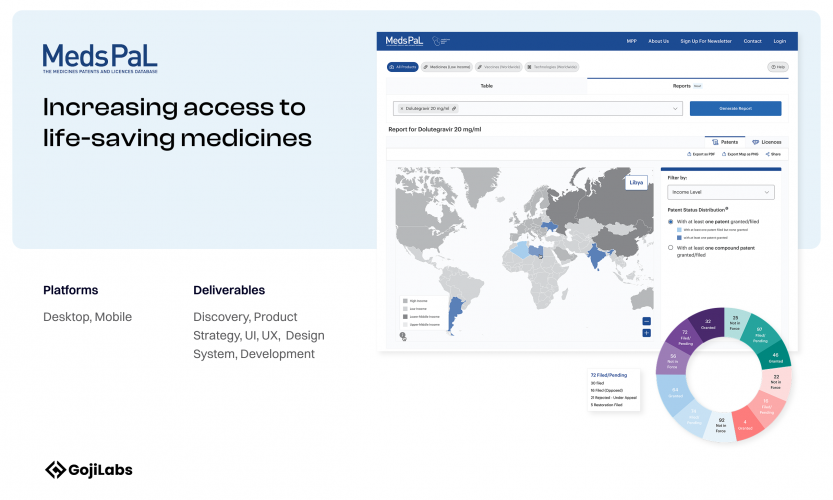Click purple '72 Filed/Pending' donut segment
833x500 pixels.
686,337
